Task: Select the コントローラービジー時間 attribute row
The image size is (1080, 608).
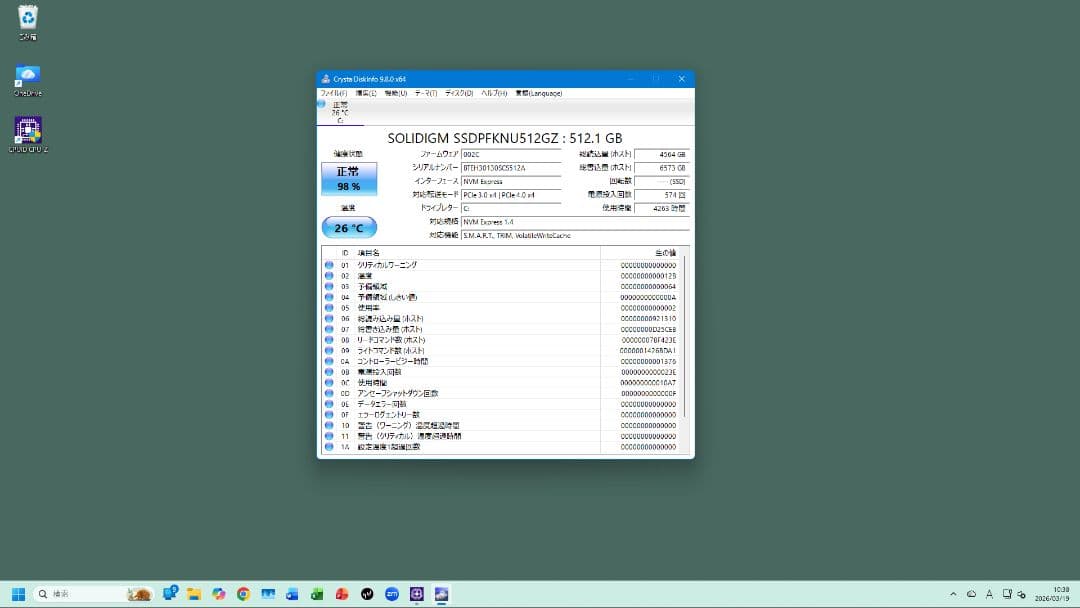Action: coord(501,361)
